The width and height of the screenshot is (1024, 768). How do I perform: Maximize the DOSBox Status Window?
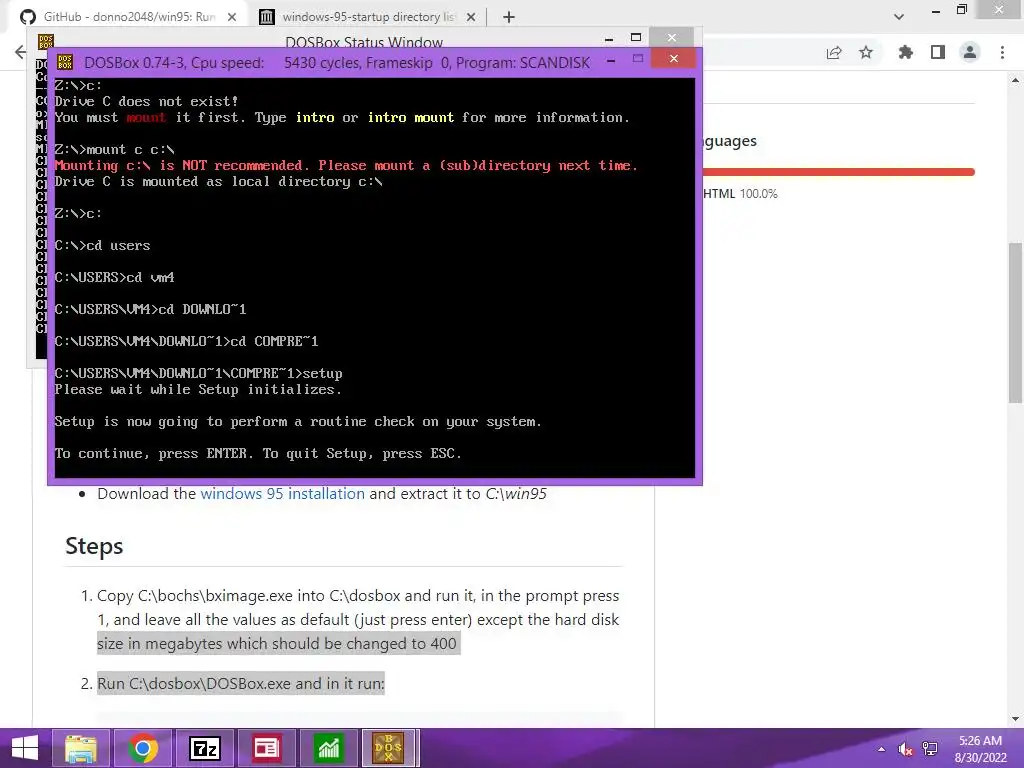[x=636, y=37]
